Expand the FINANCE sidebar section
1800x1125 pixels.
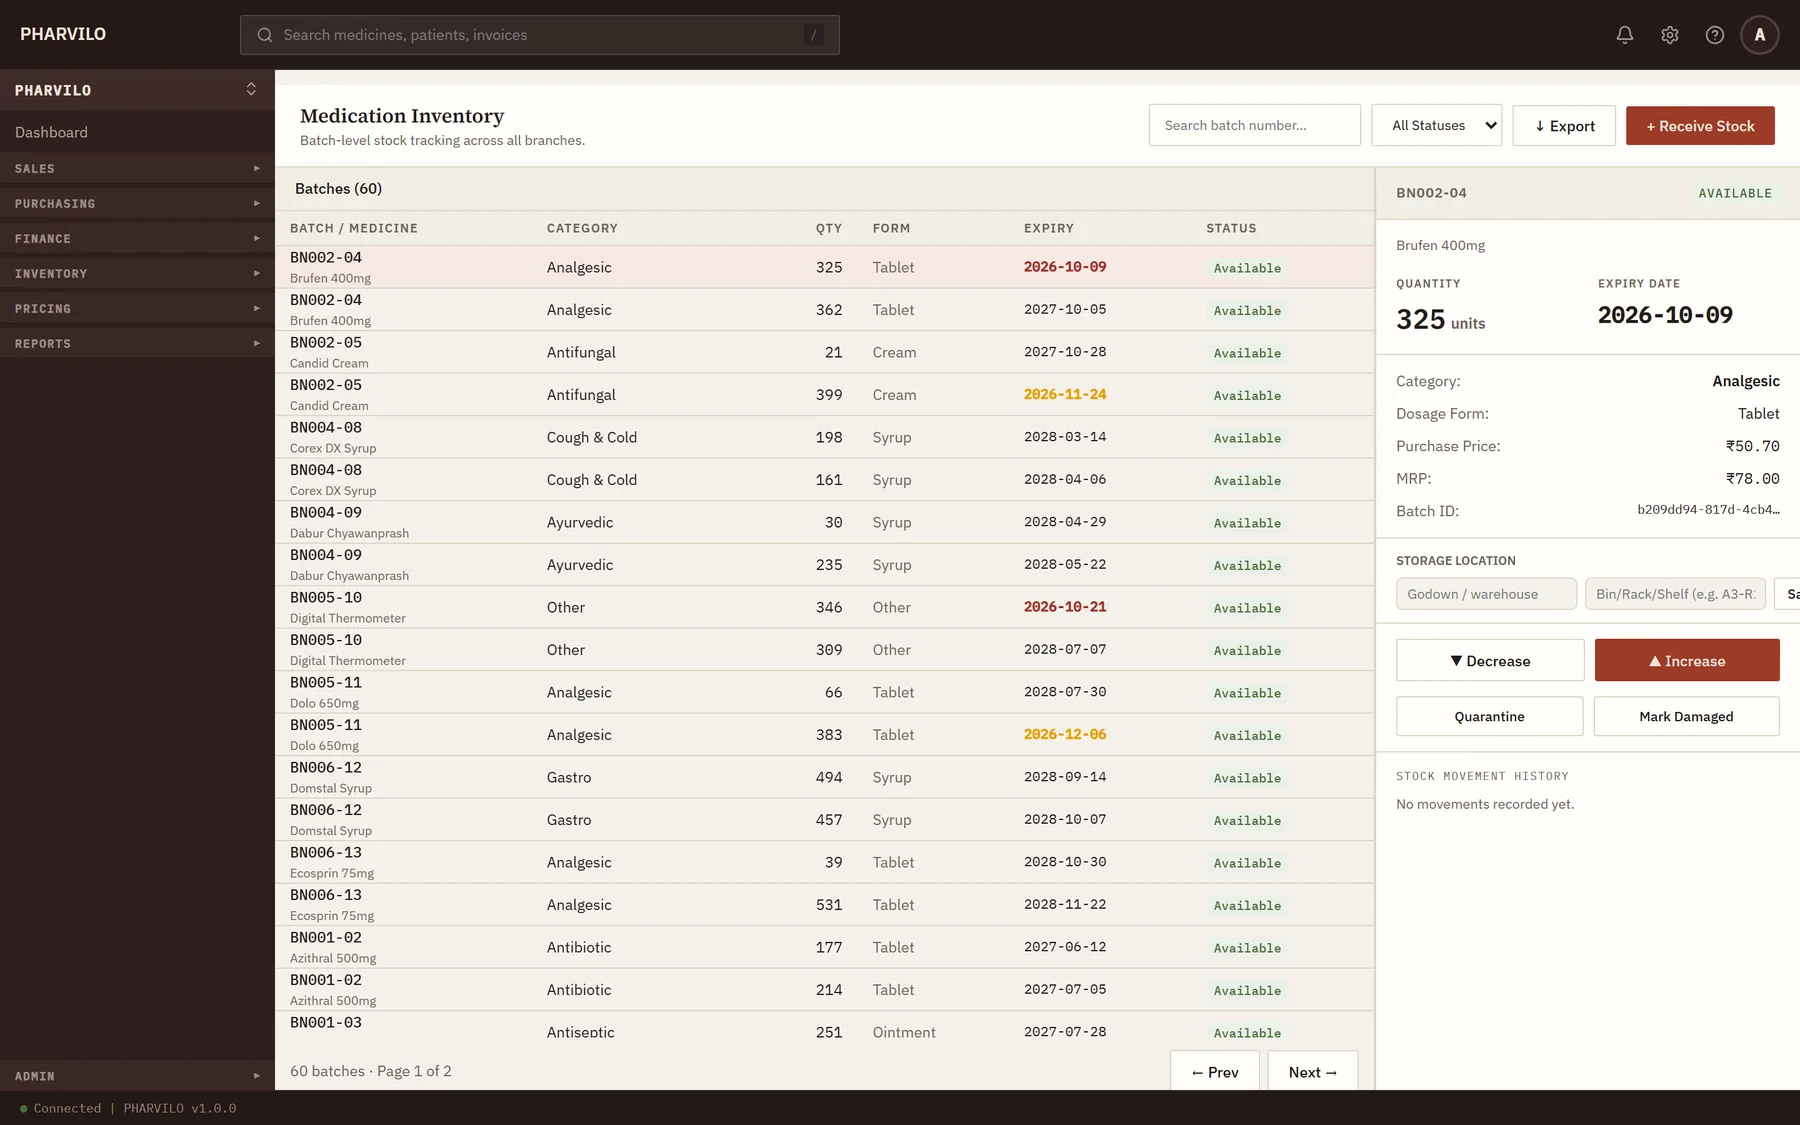[x=137, y=238]
